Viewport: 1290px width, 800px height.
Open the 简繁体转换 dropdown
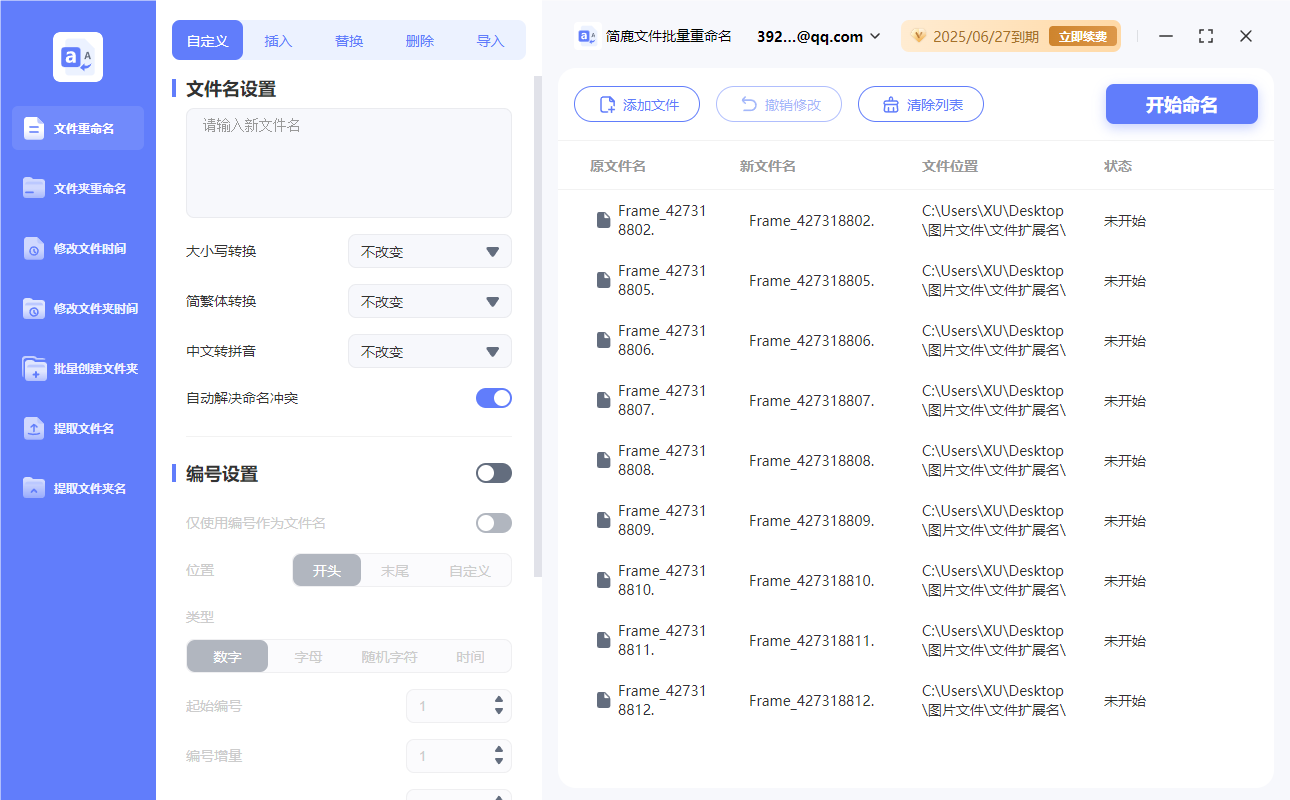click(429, 301)
